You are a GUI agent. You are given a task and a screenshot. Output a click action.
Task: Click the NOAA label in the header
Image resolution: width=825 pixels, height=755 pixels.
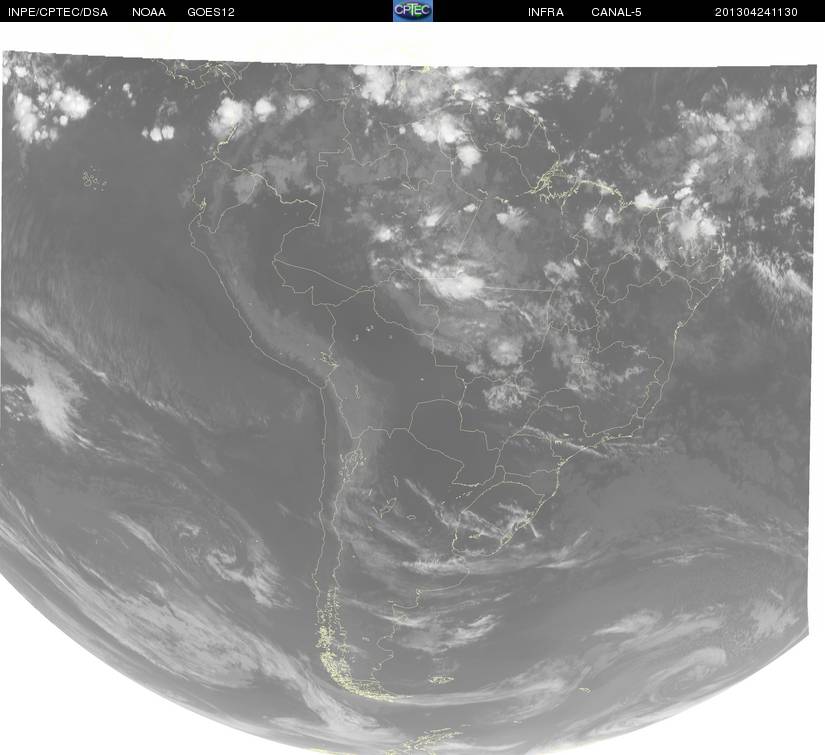(x=149, y=12)
